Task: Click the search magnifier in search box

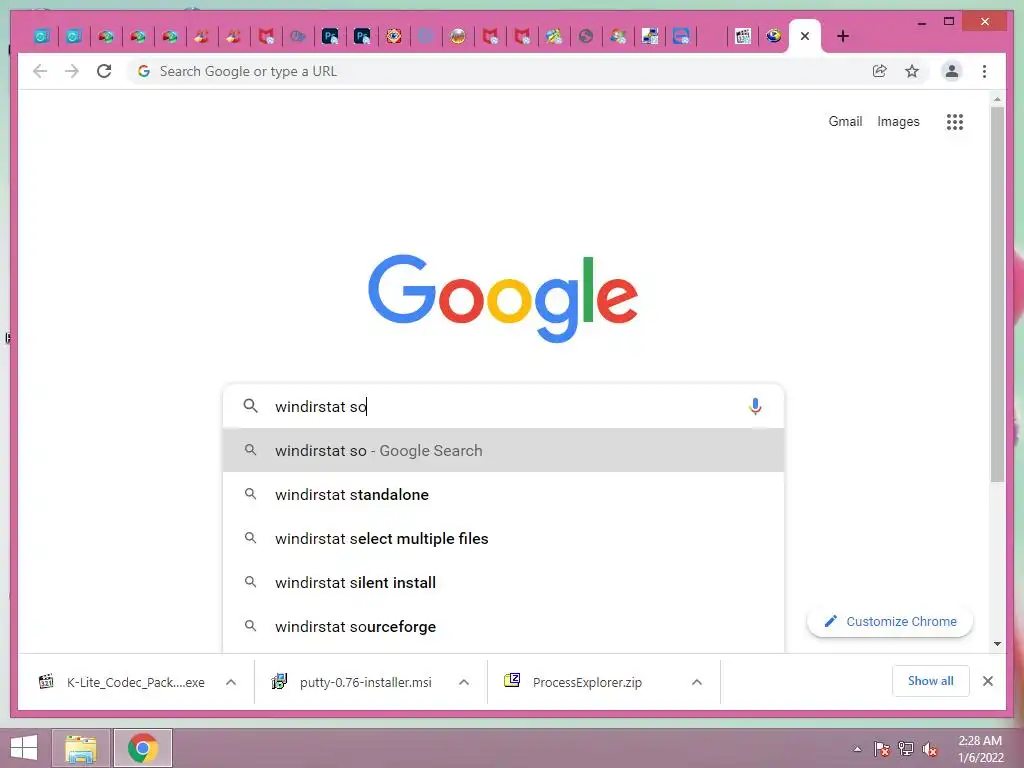Action: pos(250,406)
